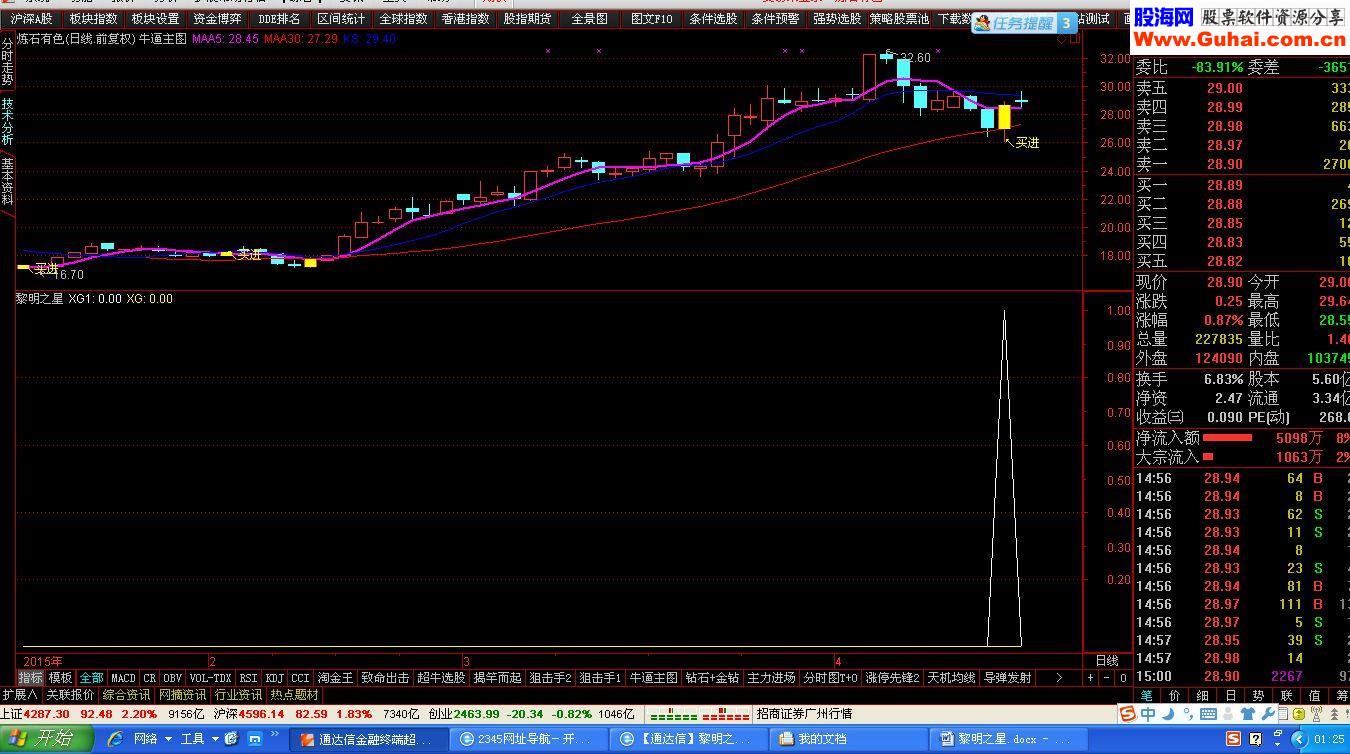
Task: Click the help question mark tray icon
Action: (1256, 739)
